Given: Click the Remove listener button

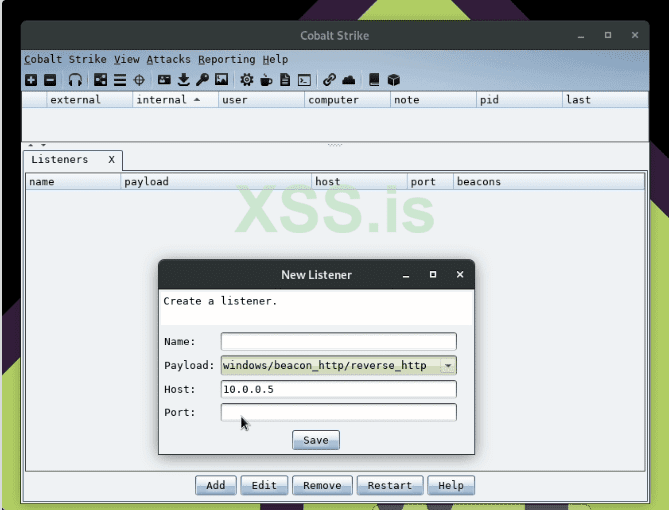Looking at the screenshot, I should click(322, 486).
